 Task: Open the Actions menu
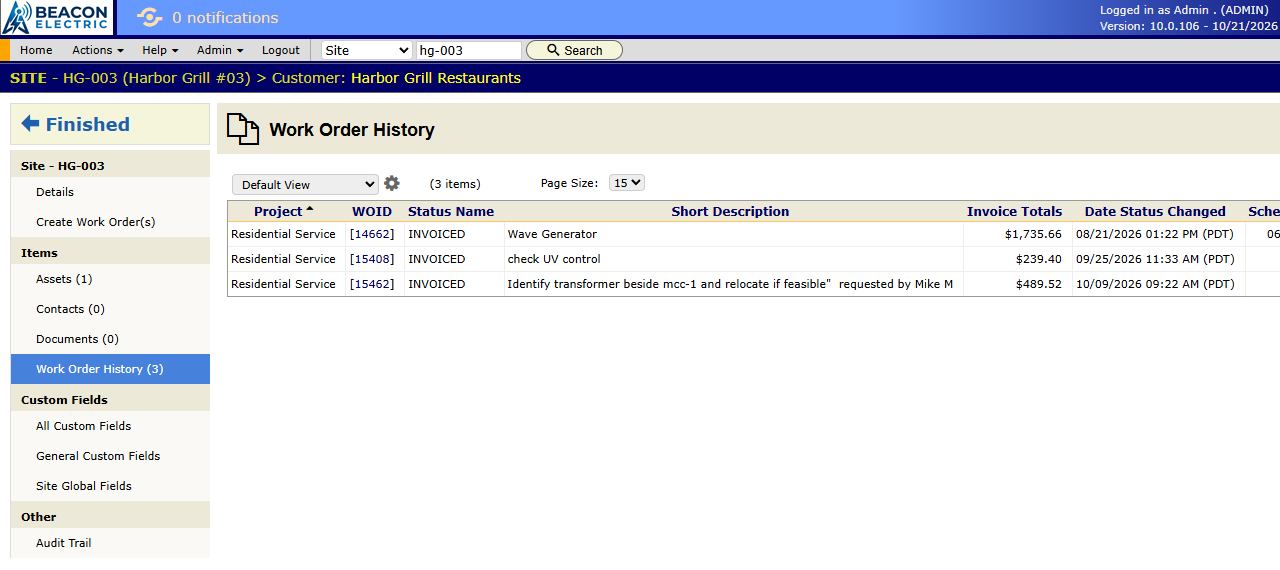coord(98,50)
